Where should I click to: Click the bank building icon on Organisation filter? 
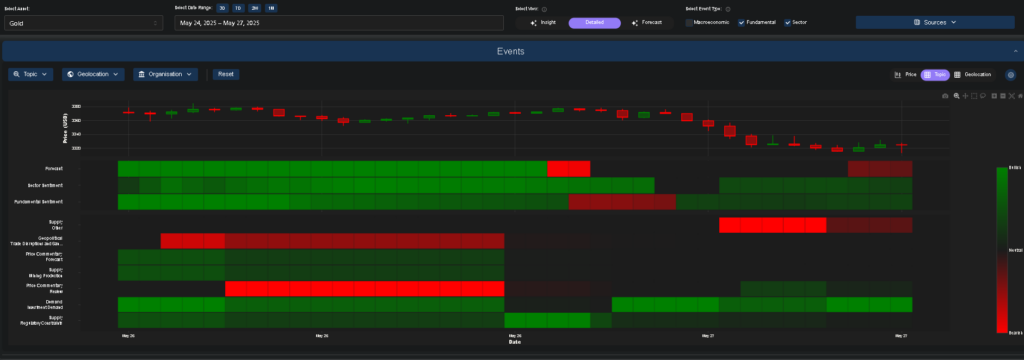click(x=142, y=74)
